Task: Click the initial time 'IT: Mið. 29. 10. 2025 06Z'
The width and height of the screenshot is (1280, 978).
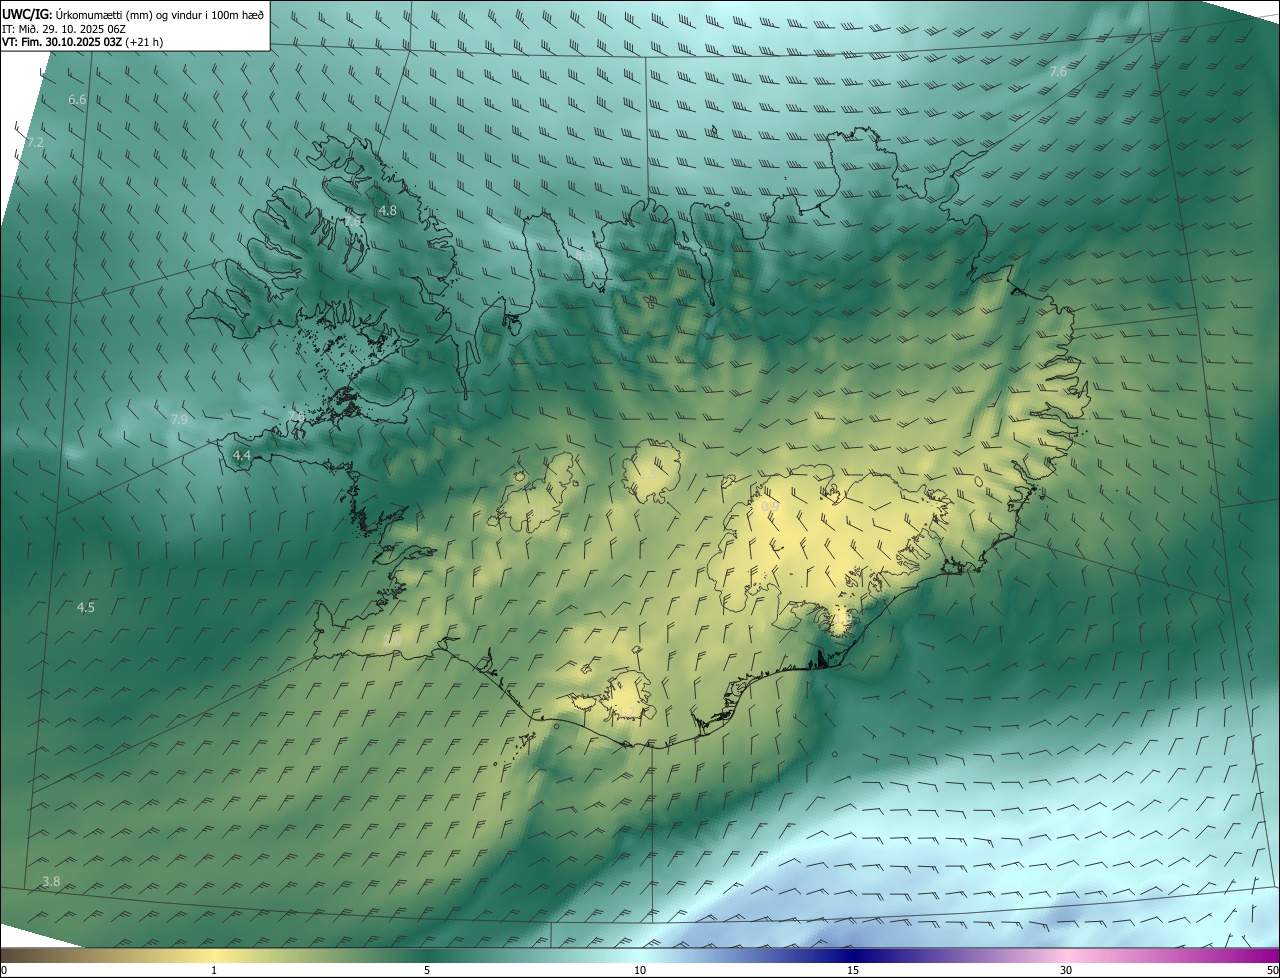Action: 64,28
